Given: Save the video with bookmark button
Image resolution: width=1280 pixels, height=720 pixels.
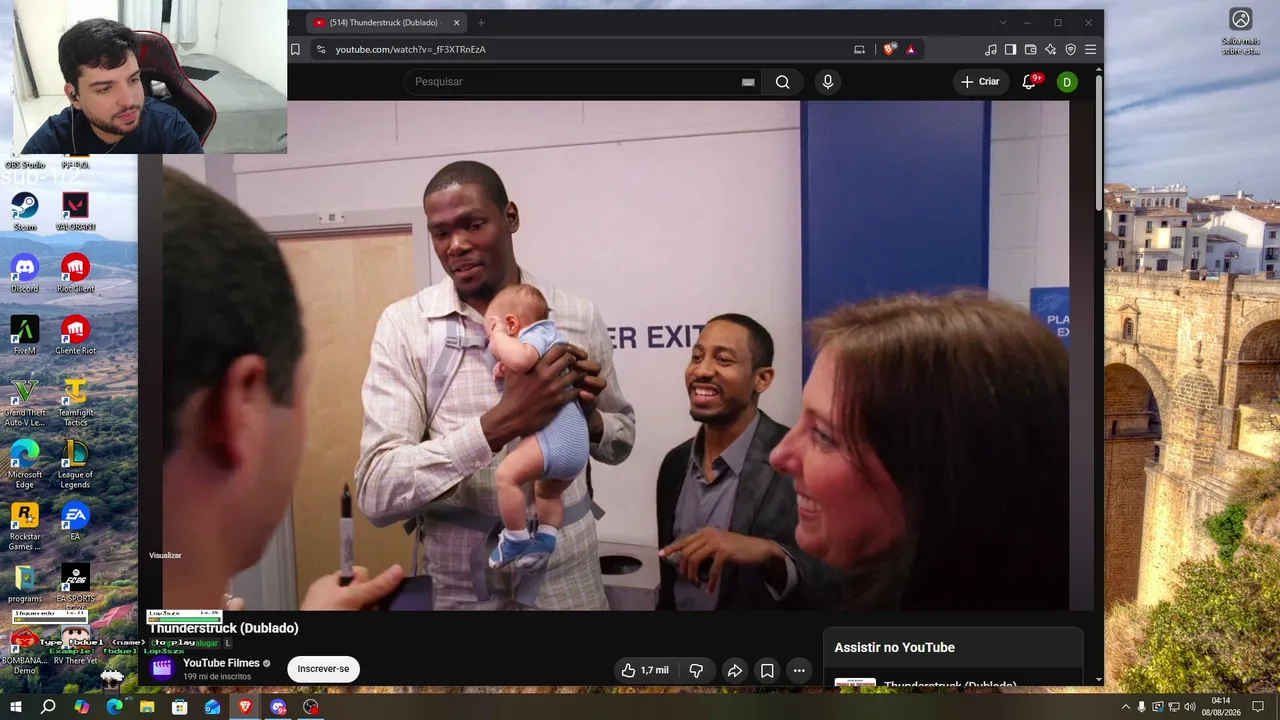Looking at the screenshot, I should point(767,670).
